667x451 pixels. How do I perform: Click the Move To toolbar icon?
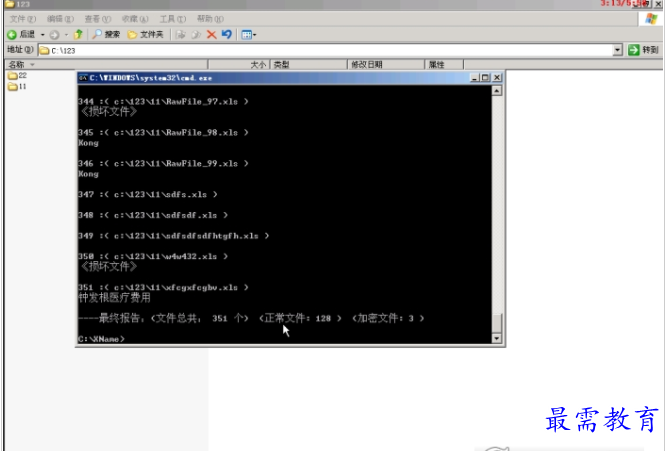181,34
